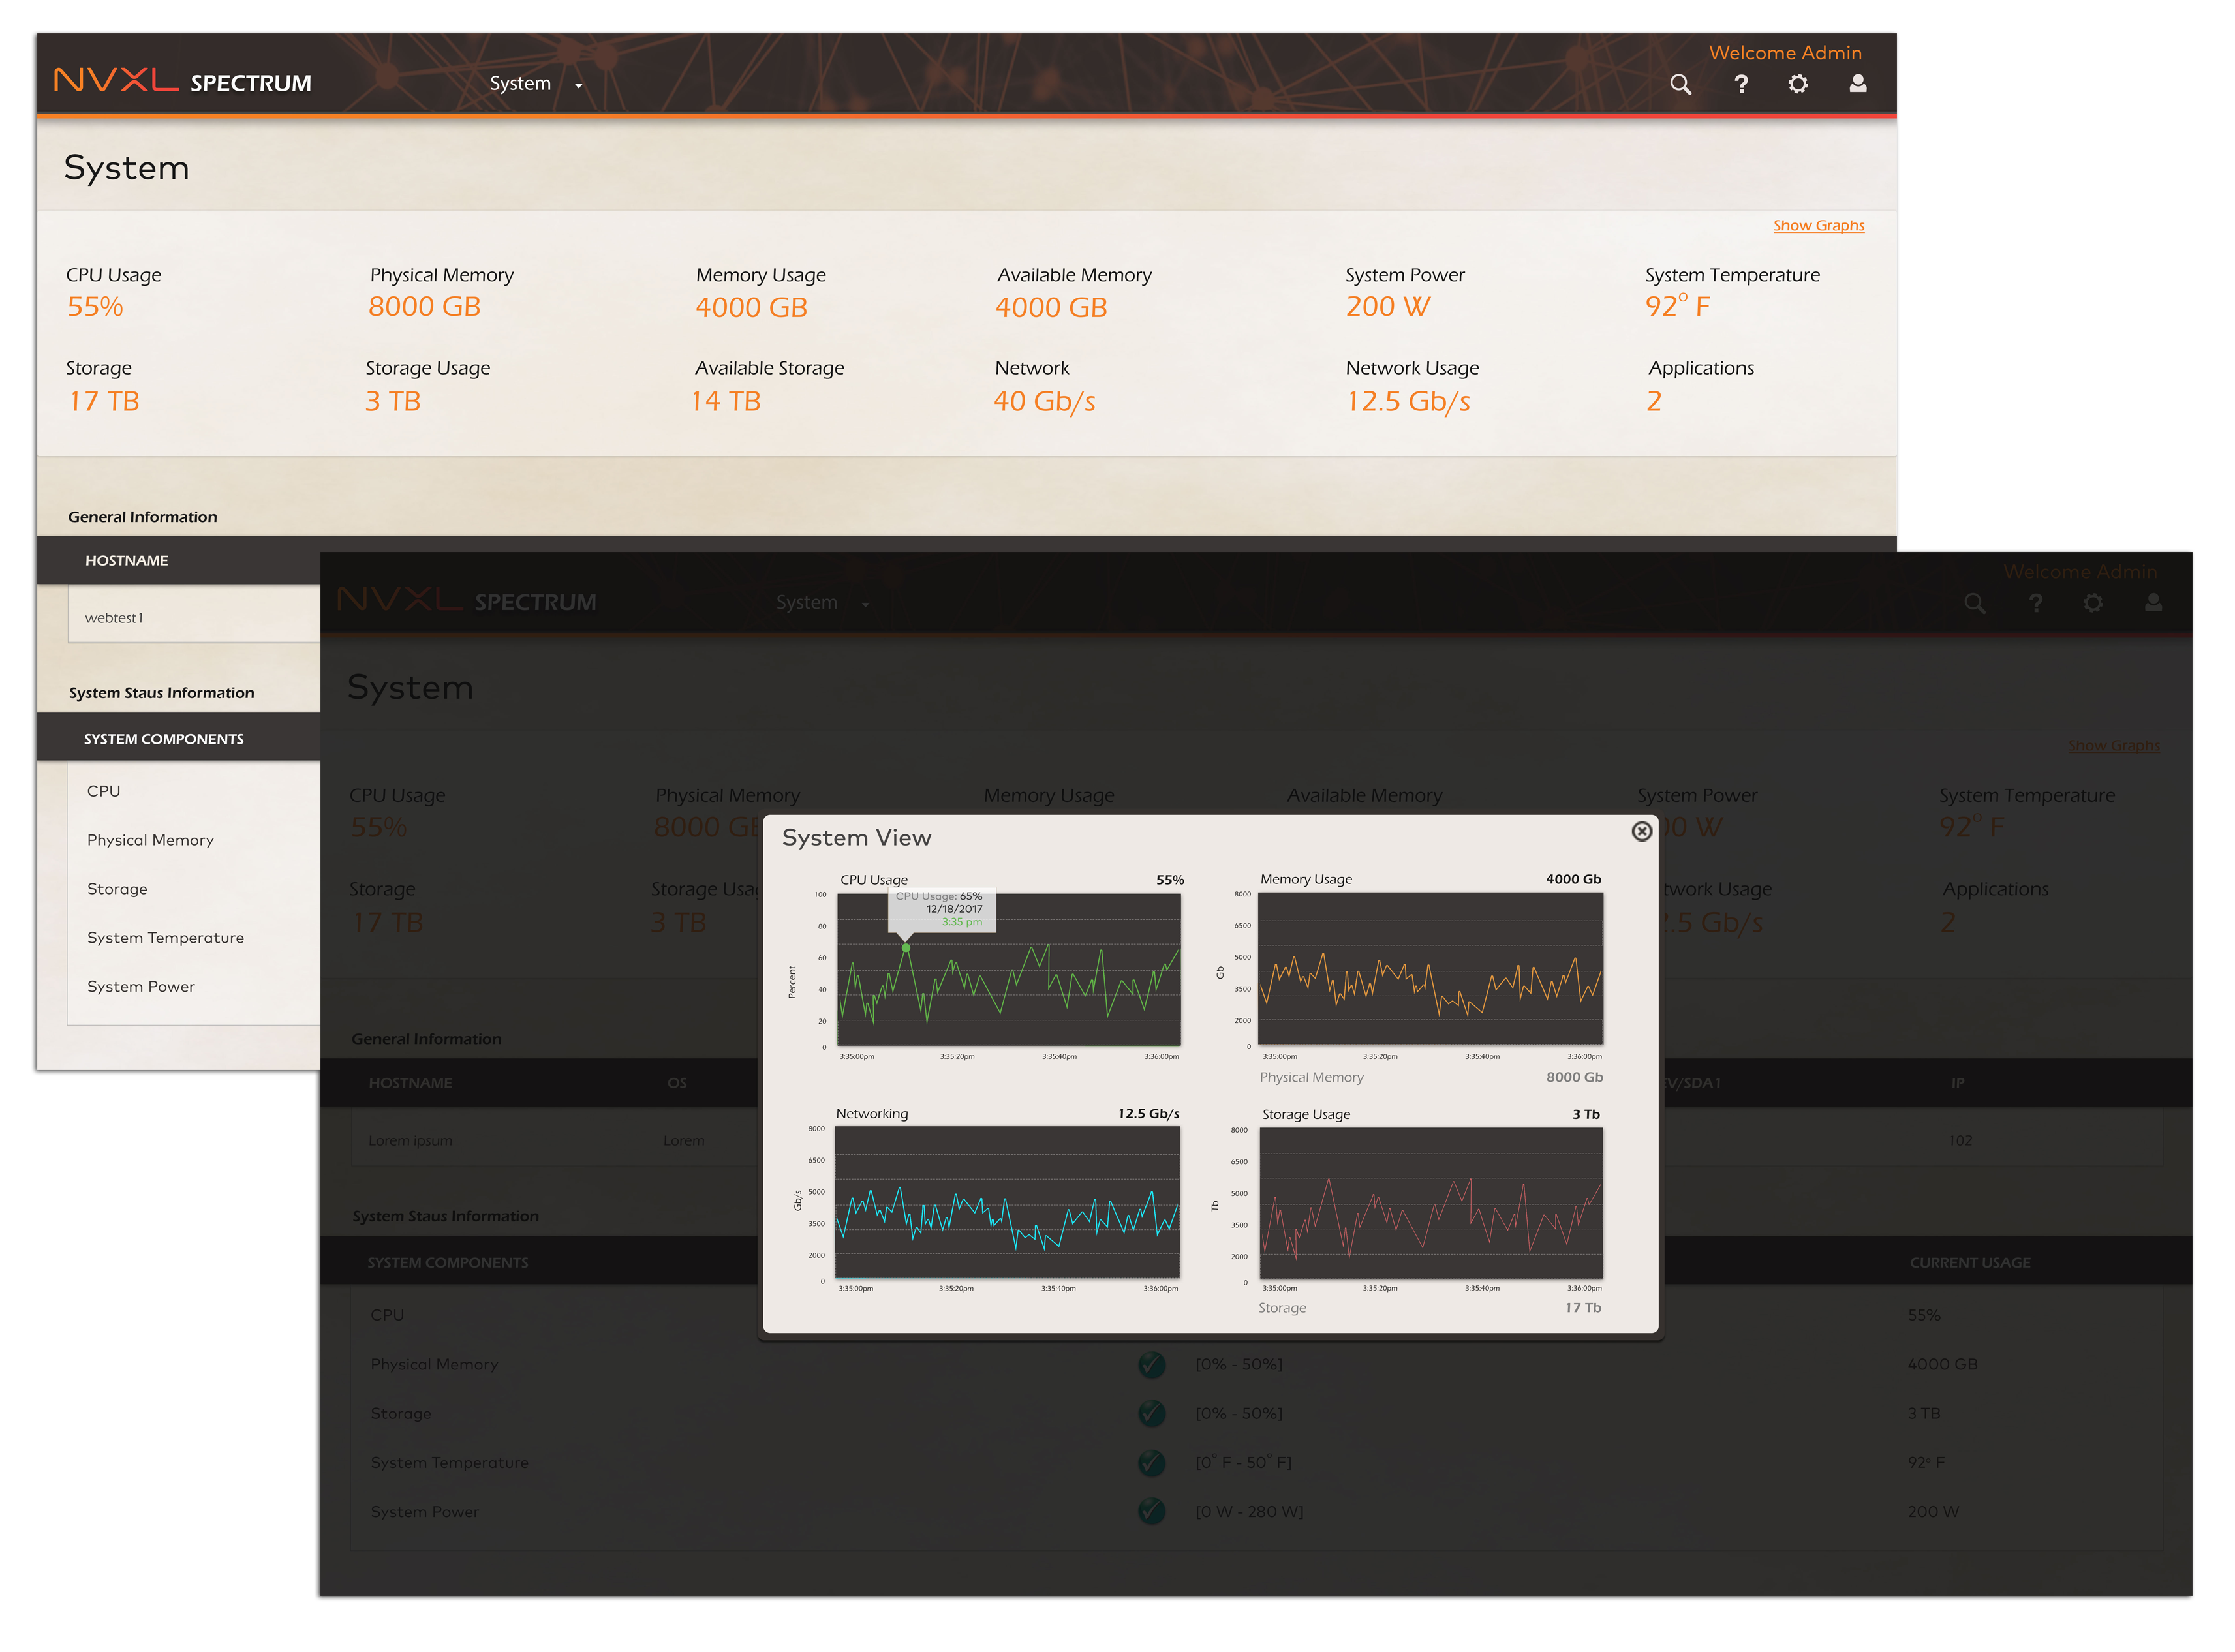Click the Memory Usage orange line chart
Screen dimensions: 2235x1652
[x=1430, y=969]
